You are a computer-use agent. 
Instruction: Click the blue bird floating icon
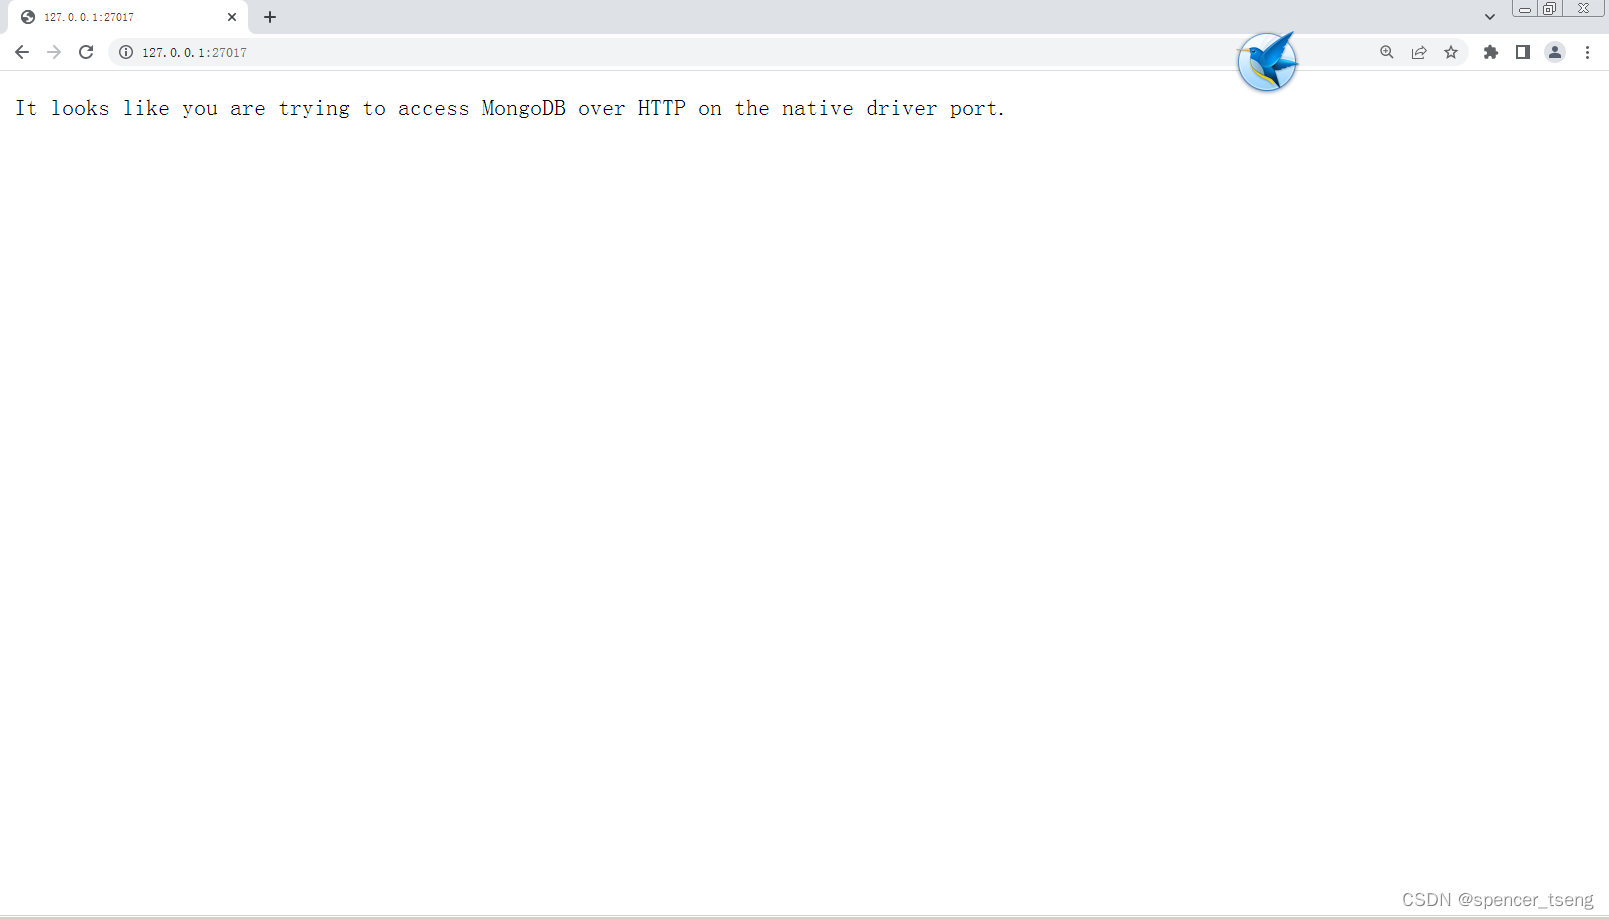pyautogui.click(x=1267, y=61)
